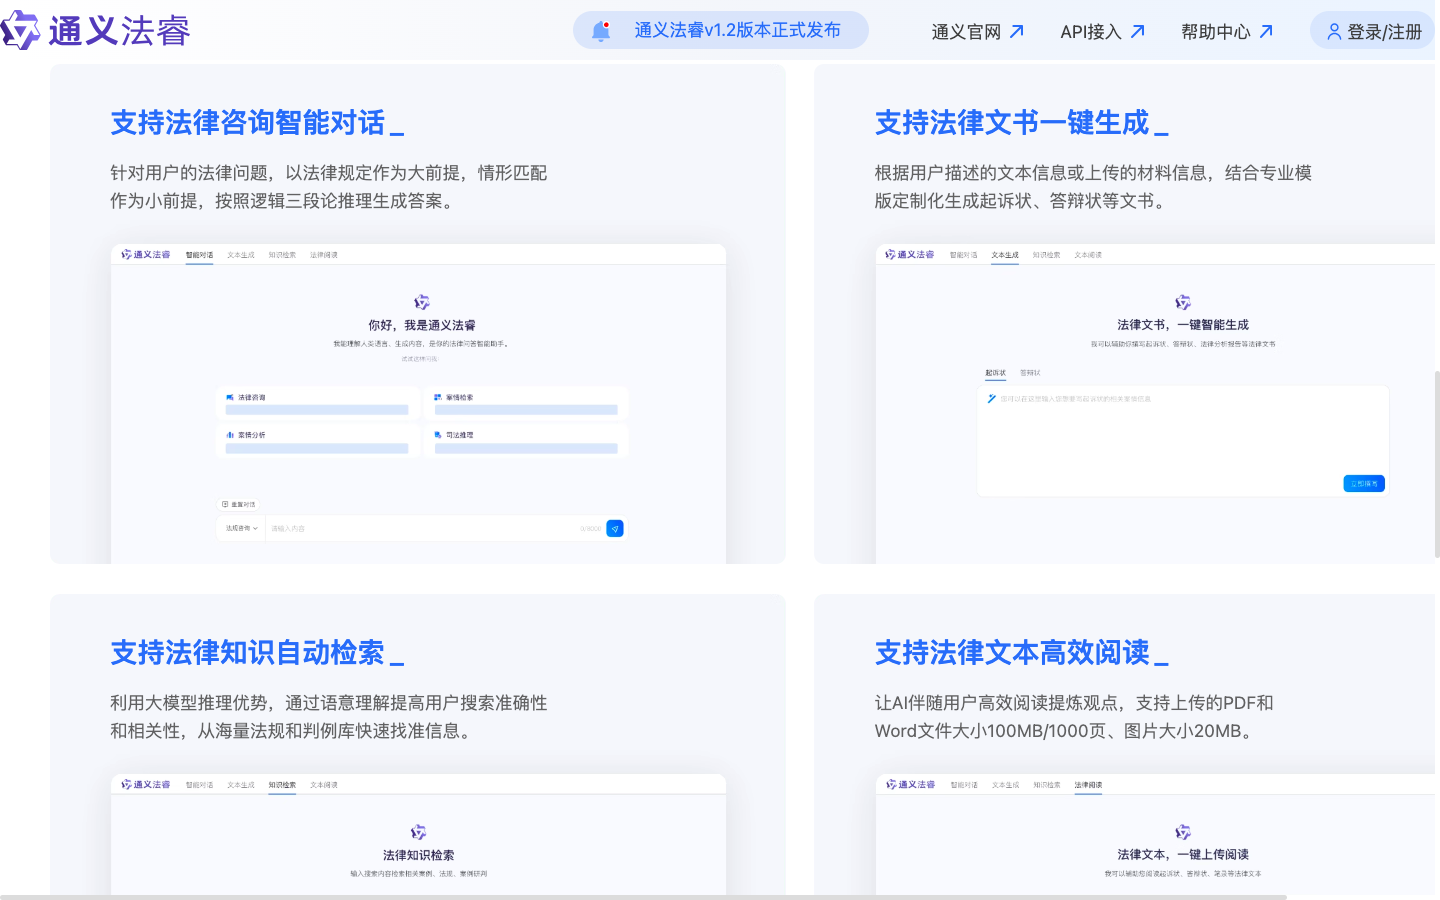Click the central logo above 你好，我是通义法睿
The height and width of the screenshot is (900, 1440).
tap(422, 302)
